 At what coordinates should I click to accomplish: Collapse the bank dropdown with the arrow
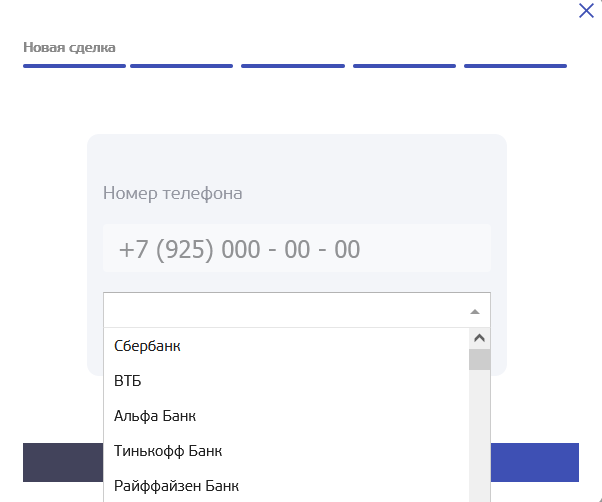point(475,312)
